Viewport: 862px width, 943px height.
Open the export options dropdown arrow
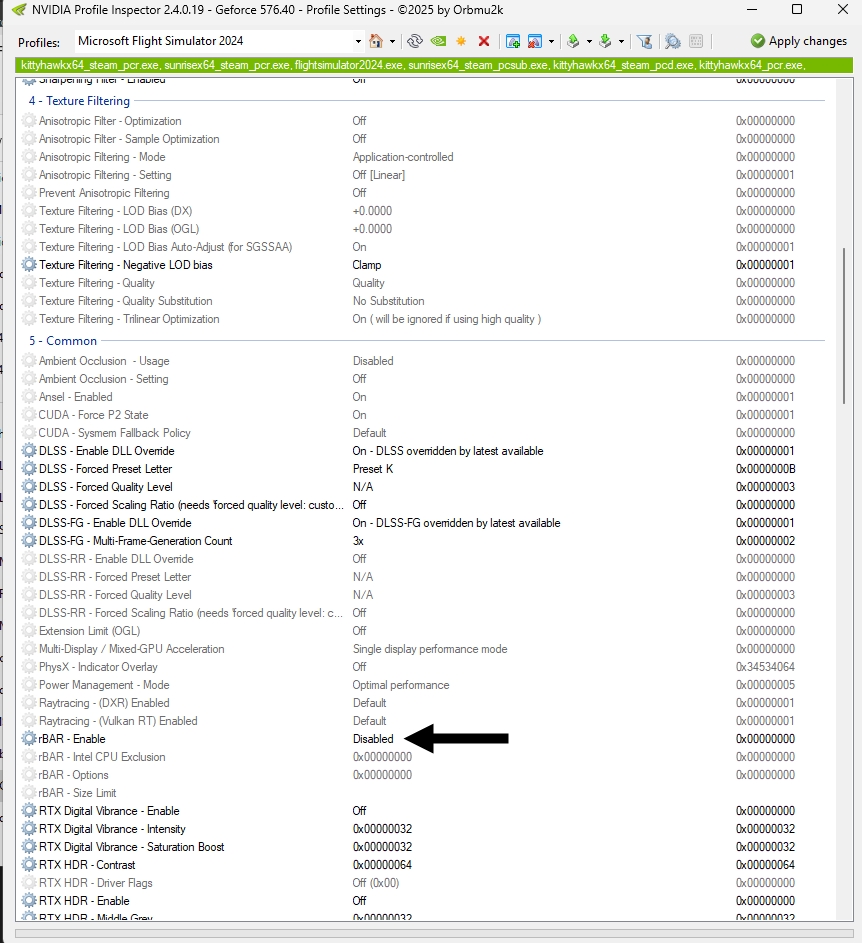click(x=589, y=41)
